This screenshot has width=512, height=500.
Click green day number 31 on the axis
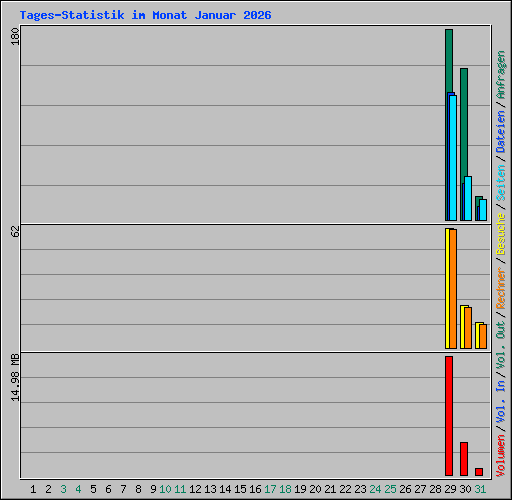[480, 489]
